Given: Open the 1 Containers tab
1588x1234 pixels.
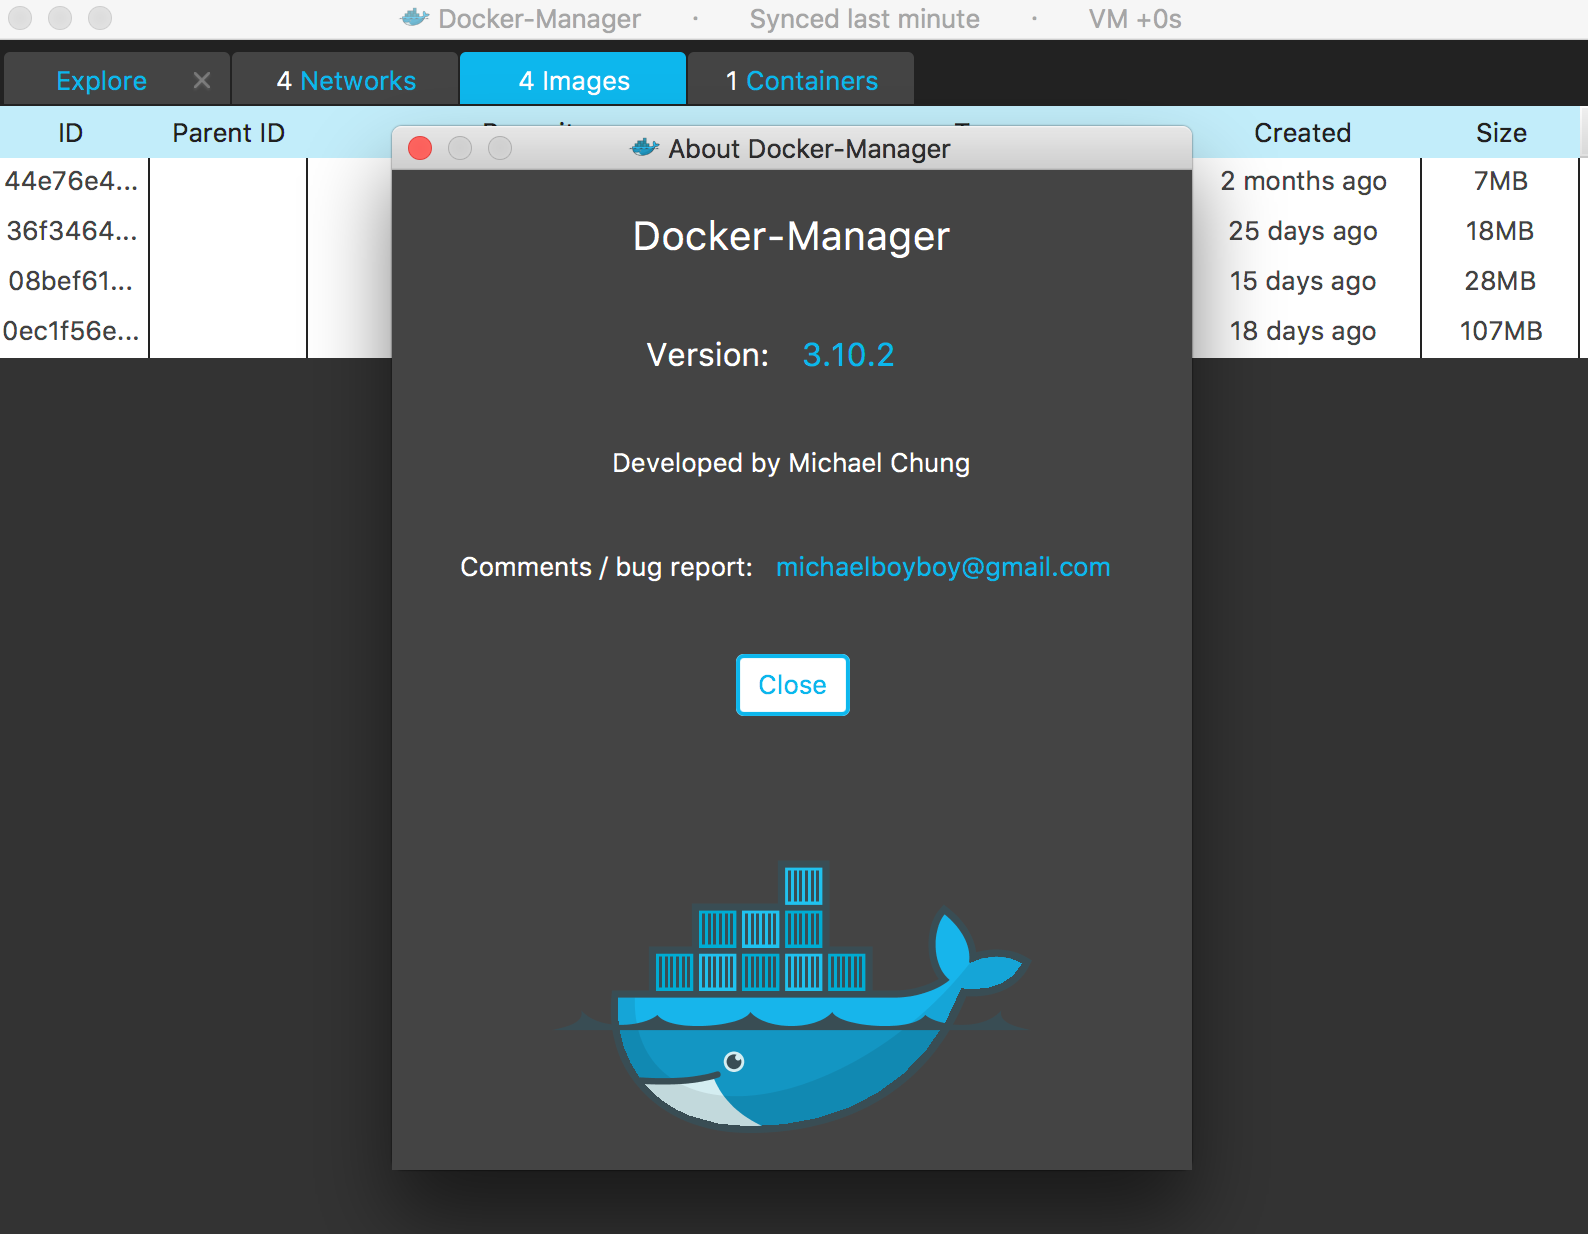Looking at the screenshot, I should [802, 81].
